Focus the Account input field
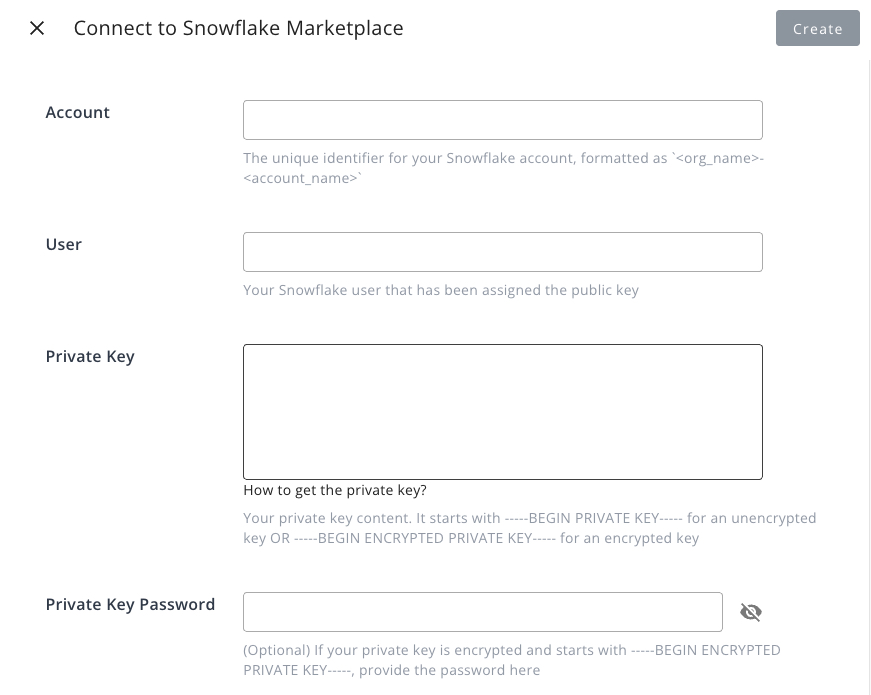Screen dimensions: 871x695 coord(502,120)
